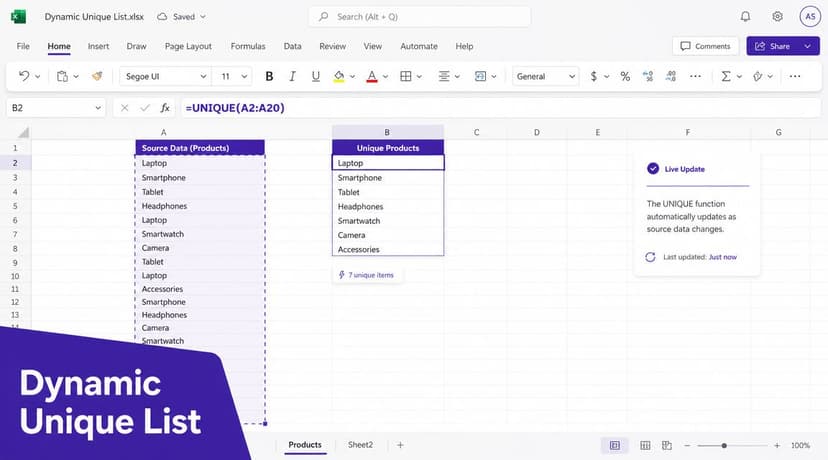This screenshot has height=460, width=828.
Task: Toggle italic formatting
Action: click(292, 76)
